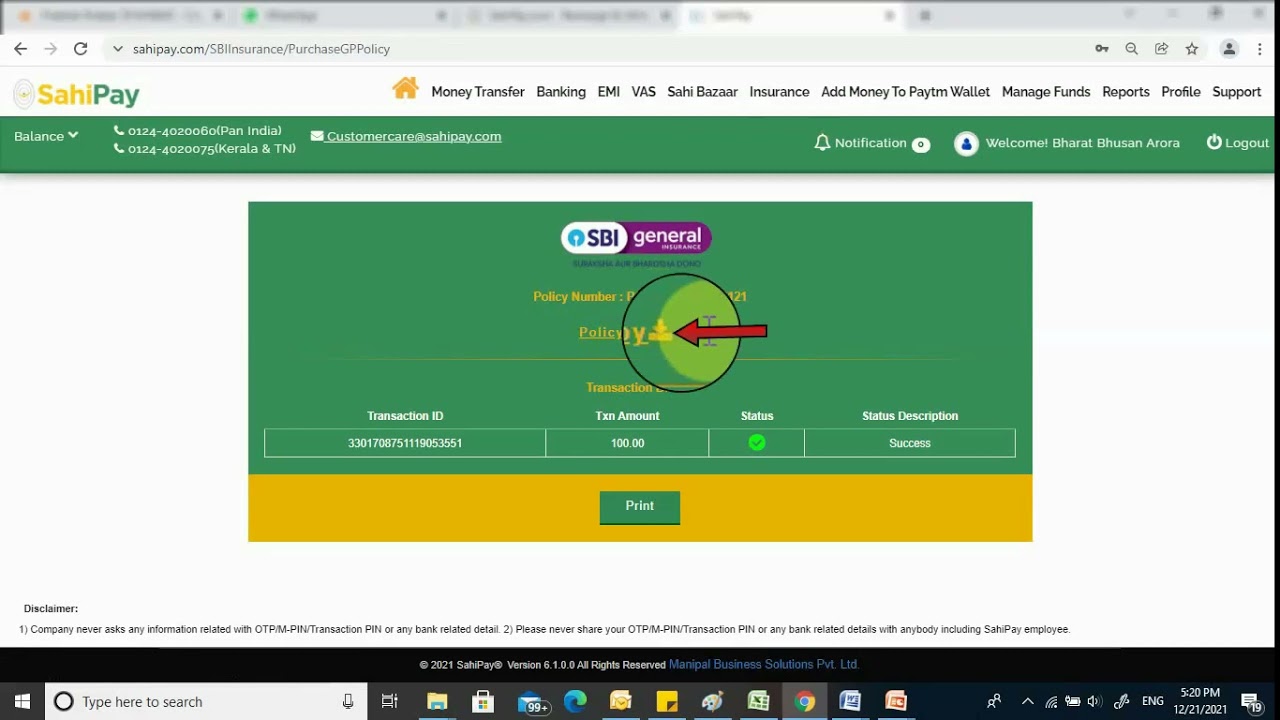Open Microsoft Store from taskbar
1280x720 pixels.
coord(483,701)
